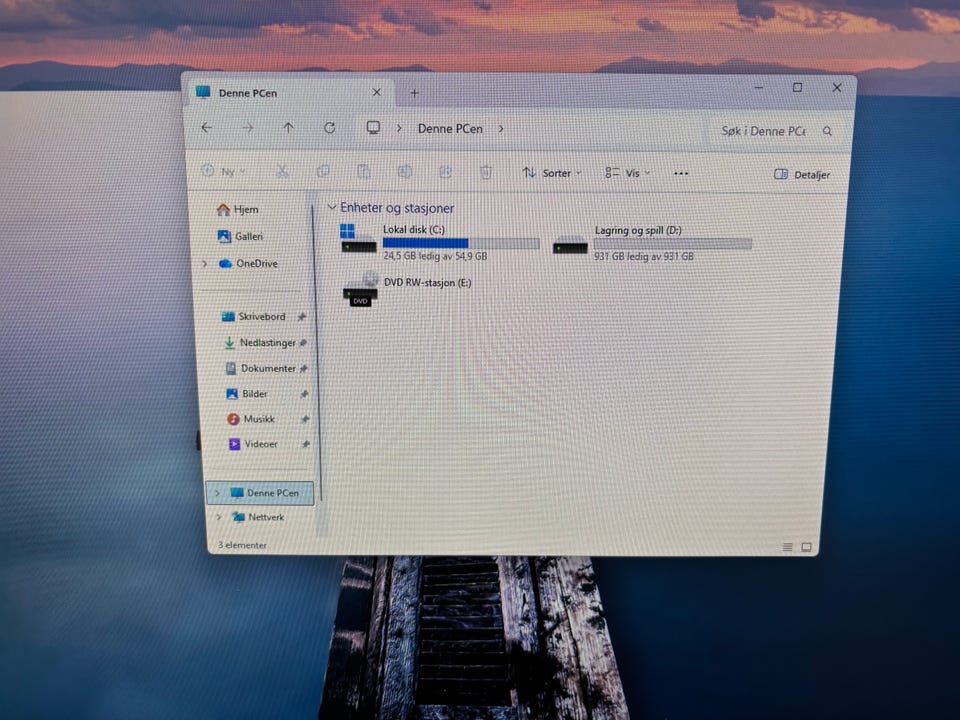Click the 3 elementer status text
This screenshot has width=960, height=720.
242,545
